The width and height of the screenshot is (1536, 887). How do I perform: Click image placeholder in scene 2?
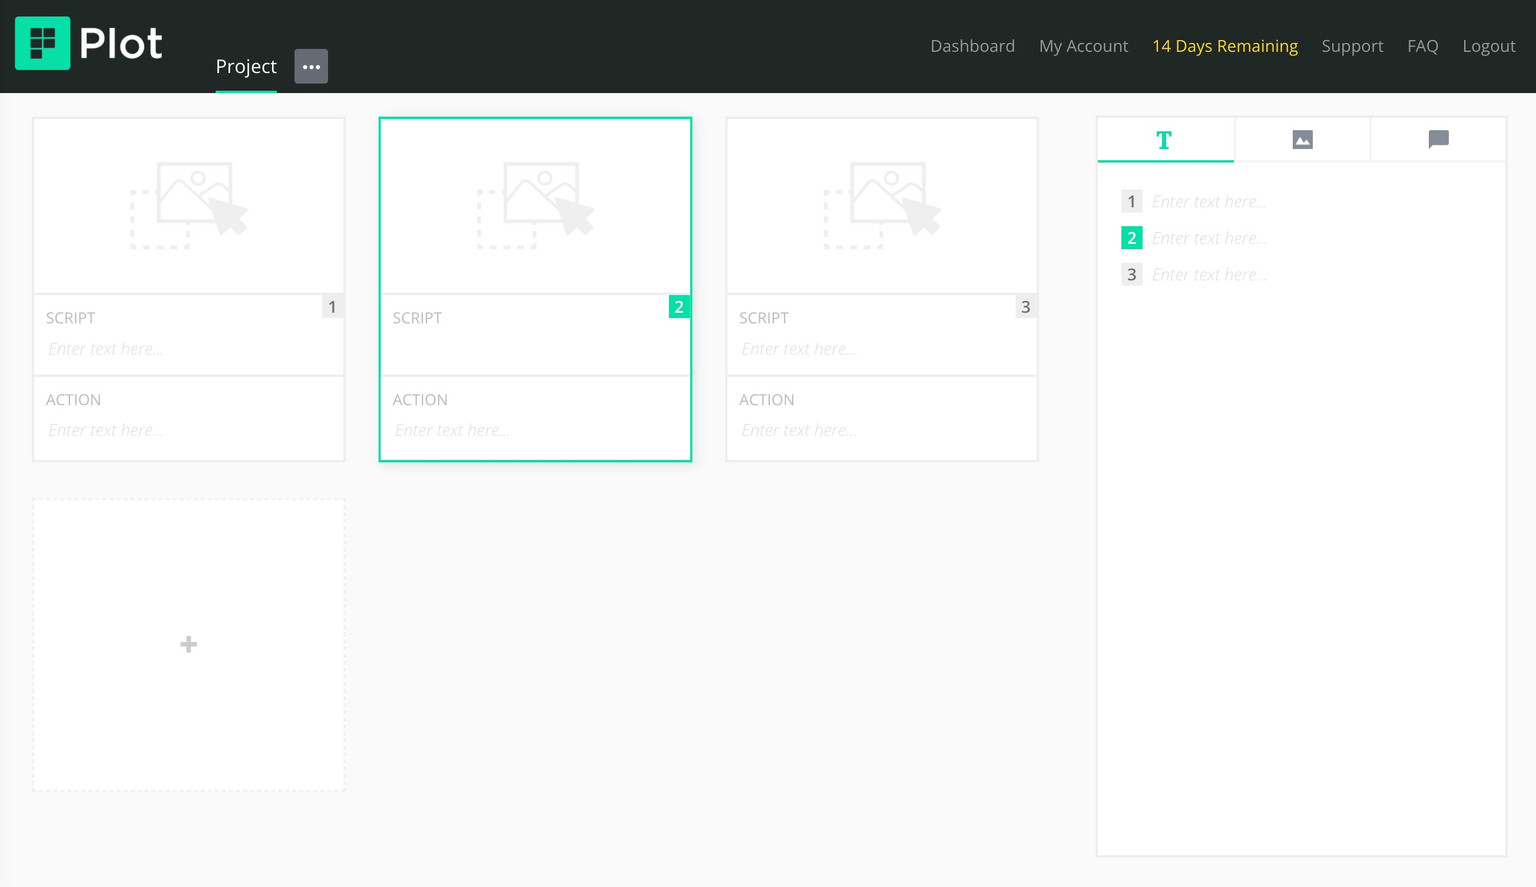coord(535,205)
